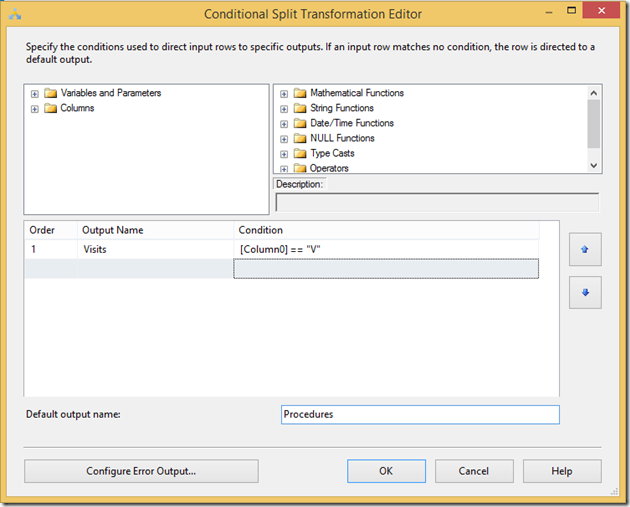Click the Date/Time Functions folder icon
Viewport: 630px width, 507px height.
pos(300,123)
